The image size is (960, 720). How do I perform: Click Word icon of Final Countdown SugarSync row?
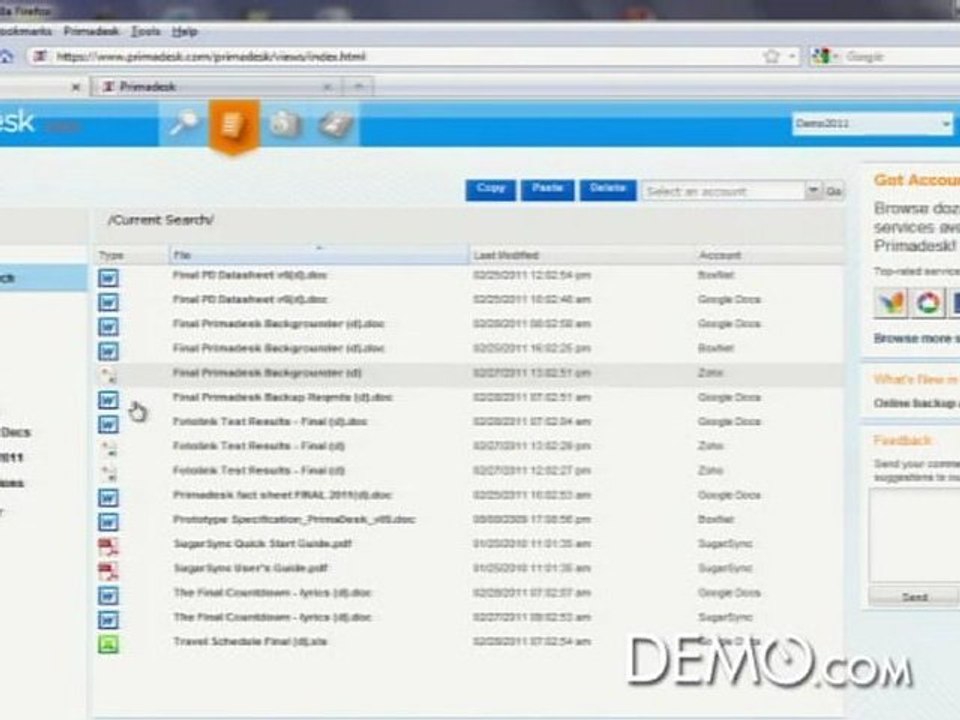pos(108,620)
